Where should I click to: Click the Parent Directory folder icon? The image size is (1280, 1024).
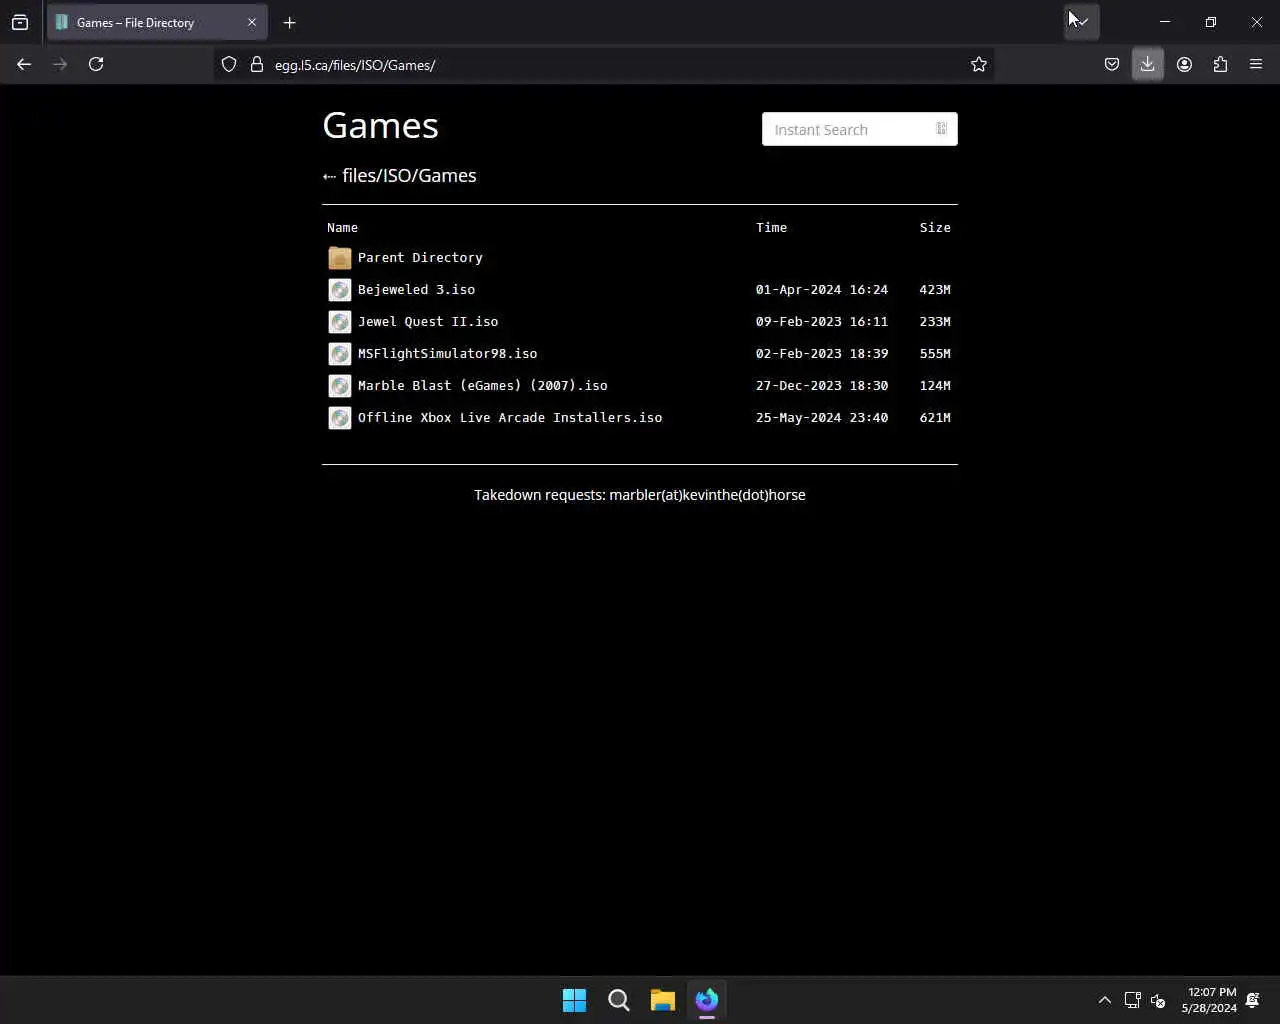(x=340, y=258)
